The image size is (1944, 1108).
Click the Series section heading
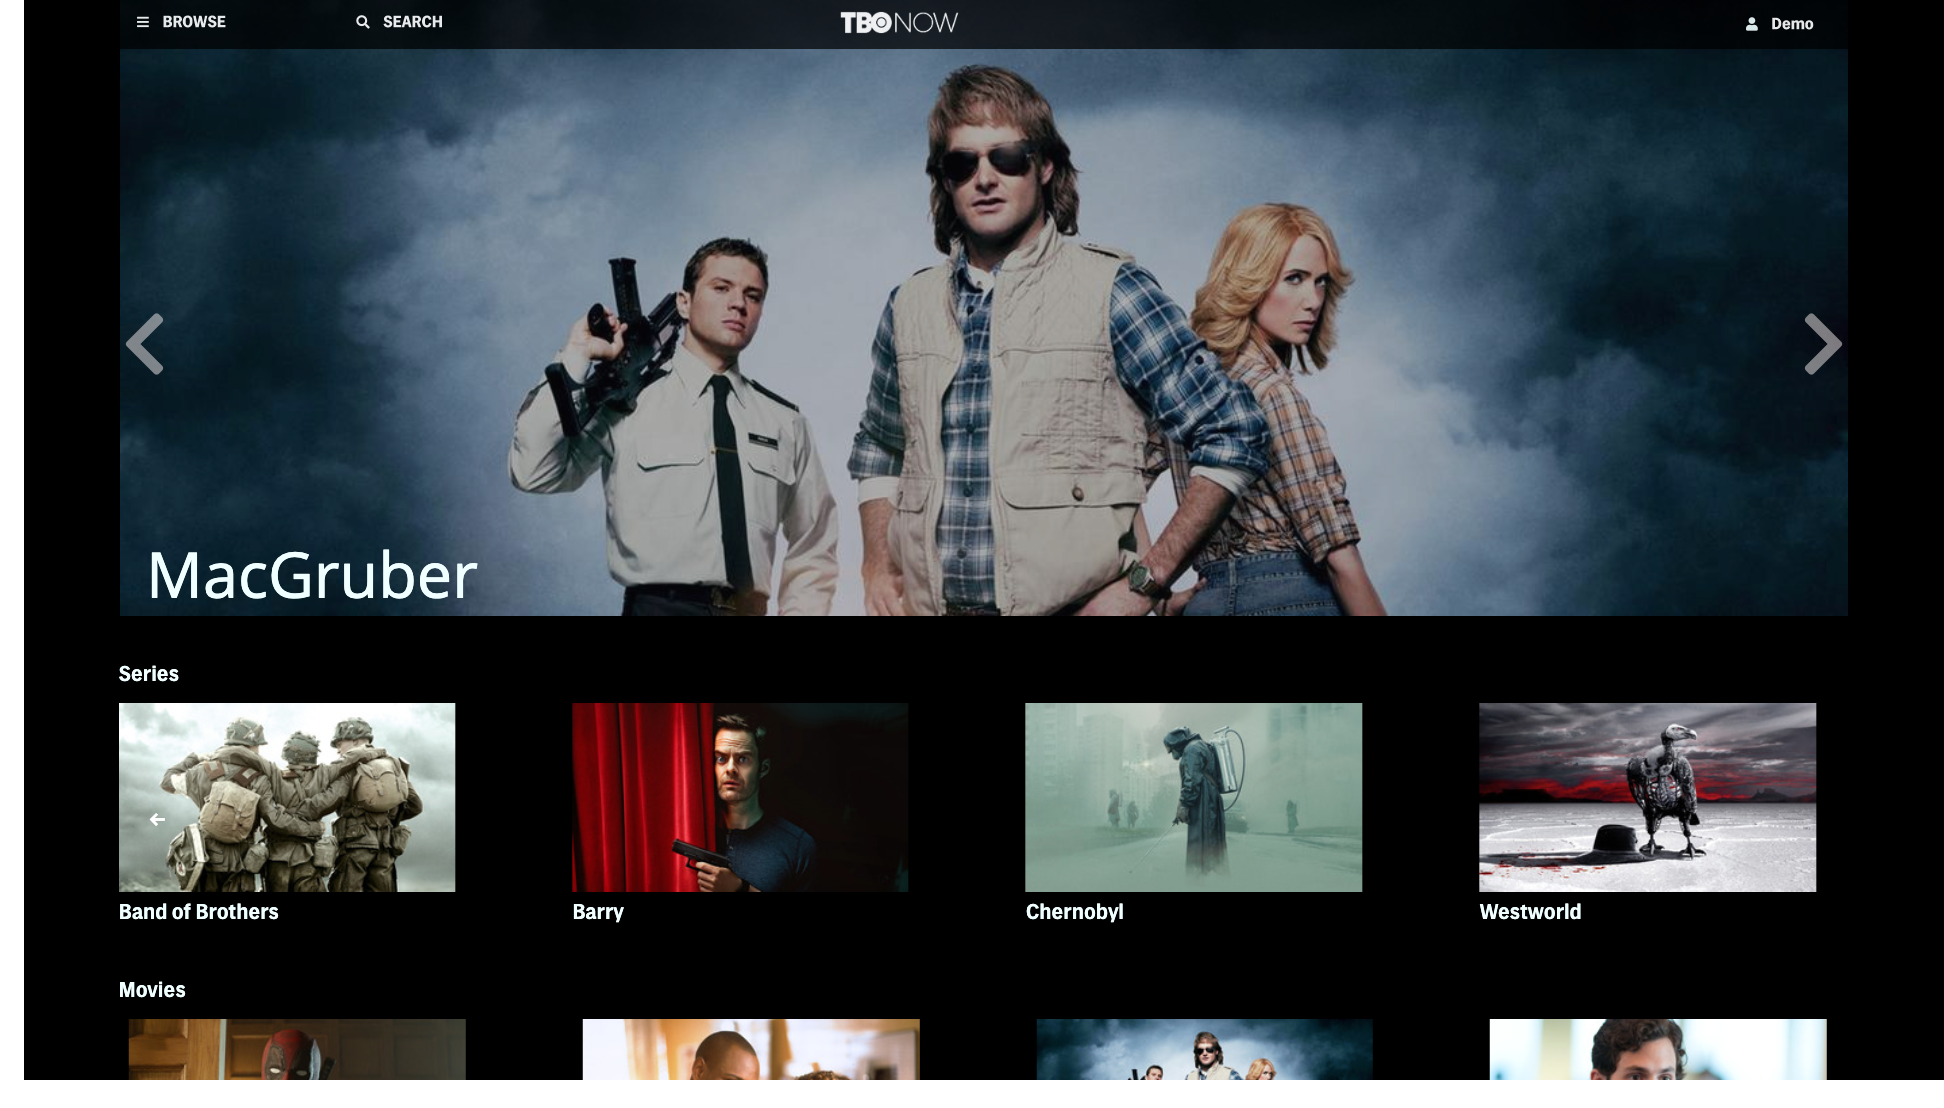[x=149, y=674]
